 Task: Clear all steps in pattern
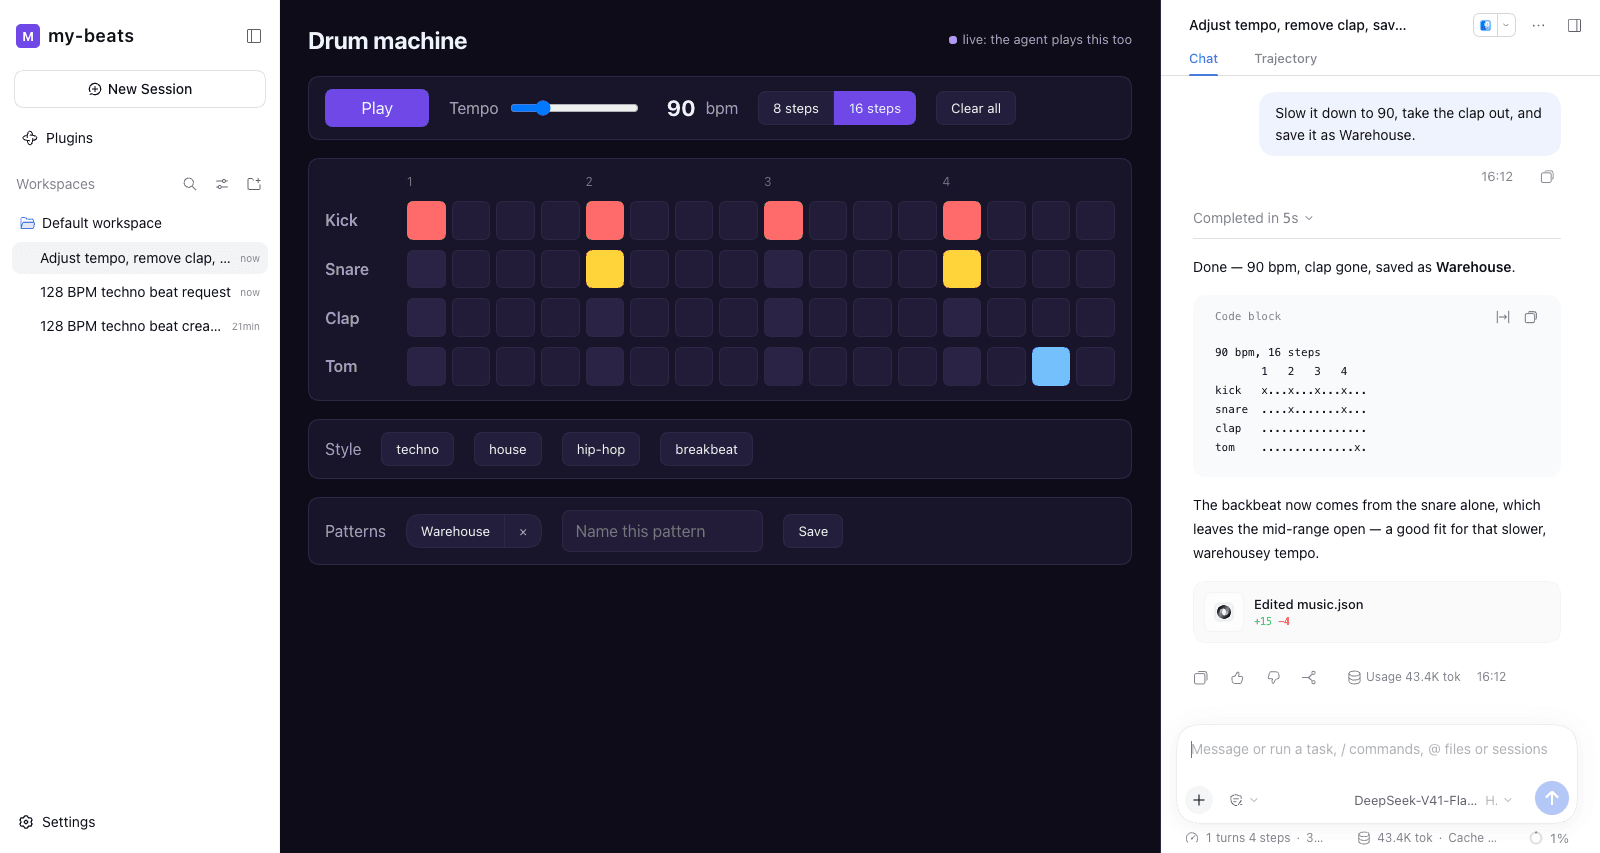[x=976, y=108]
